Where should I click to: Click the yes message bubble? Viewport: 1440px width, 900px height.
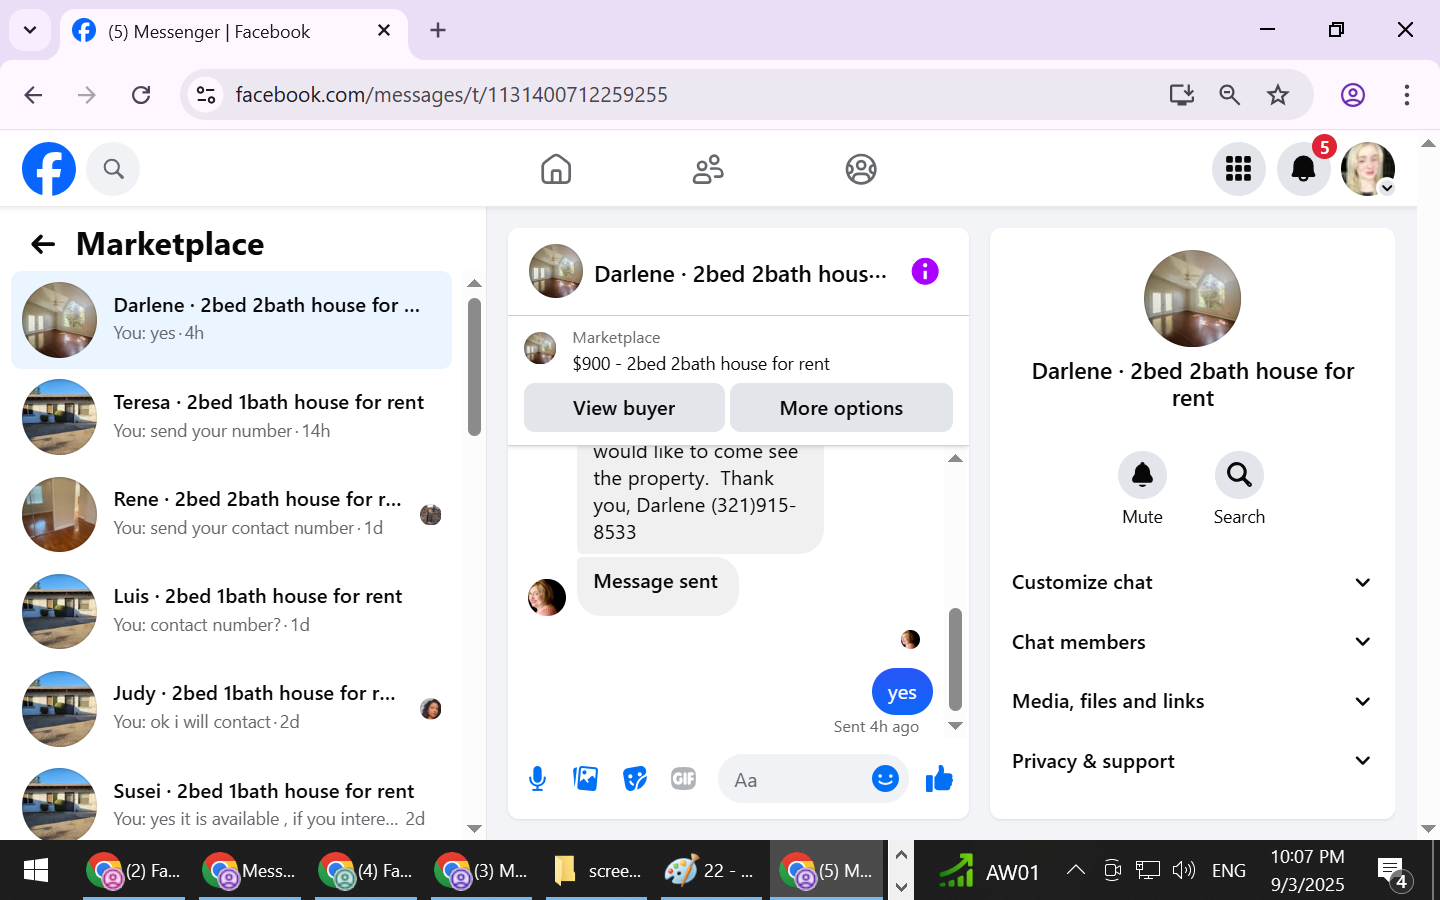point(902,692)
